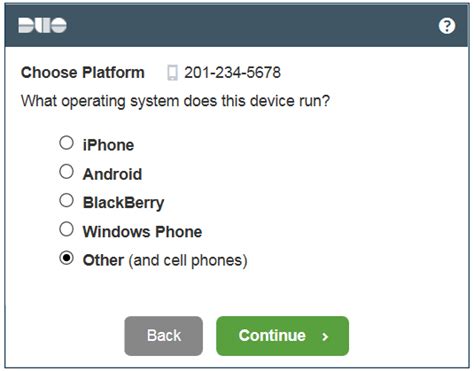
Task: Pick the Windows Phone label text
Action: (x=142, y=231)
